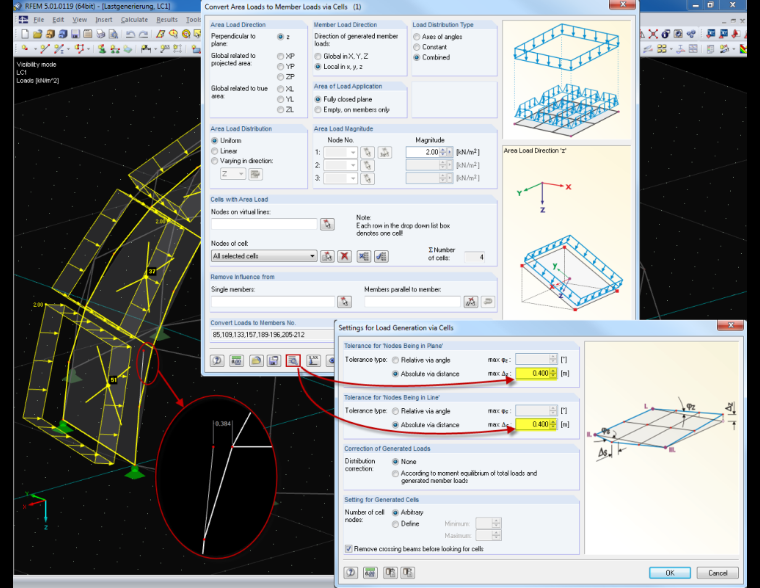Click OK in Settings dialog
The height and width of the screenshot is (588, 760).
(x=669, y=572)
